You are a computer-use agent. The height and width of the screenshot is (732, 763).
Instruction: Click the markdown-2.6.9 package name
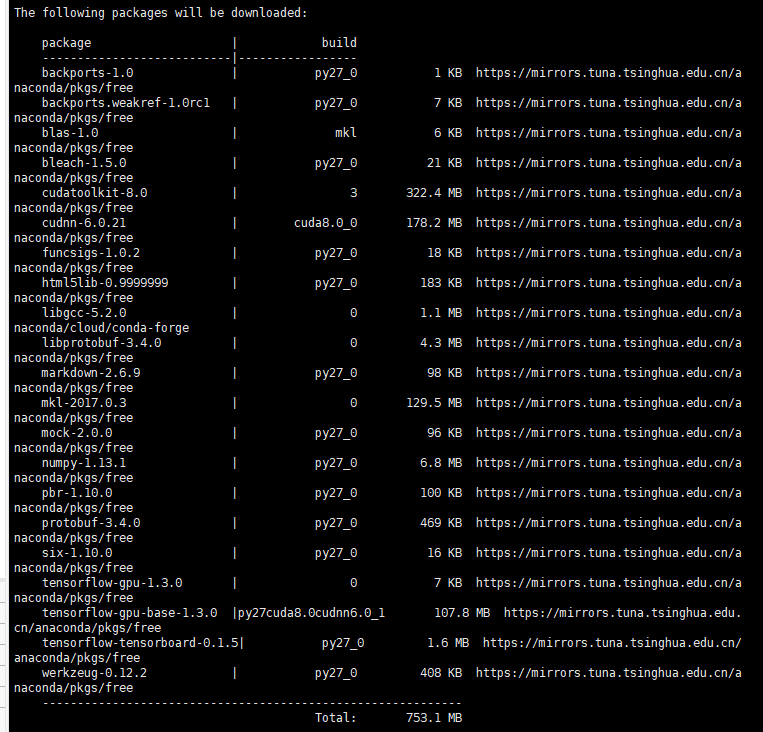click(91, 373)
